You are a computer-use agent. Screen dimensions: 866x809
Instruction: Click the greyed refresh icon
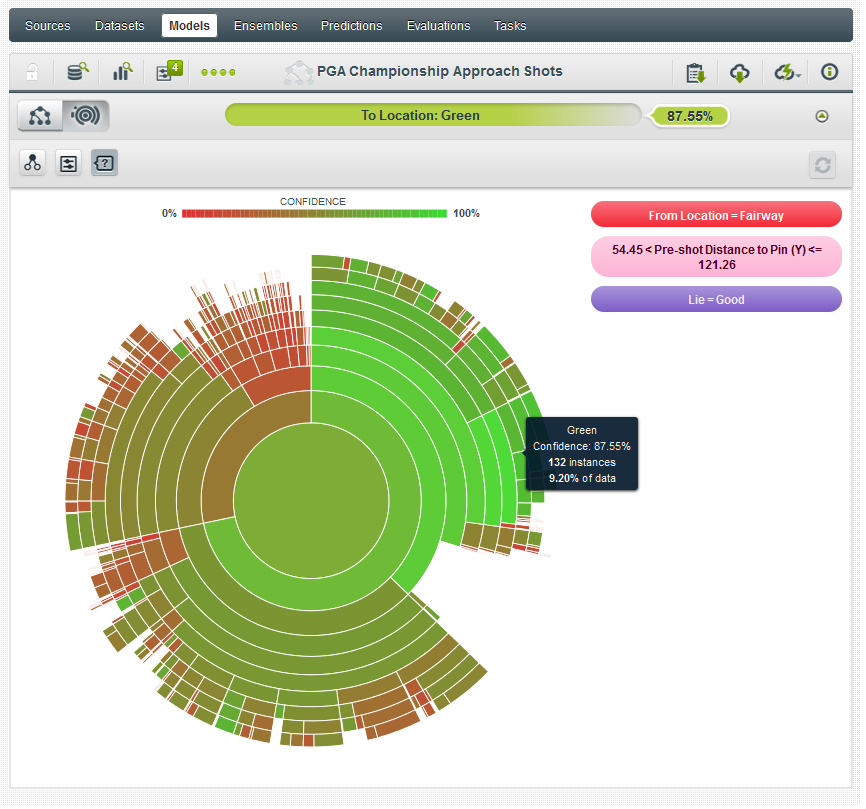coord(822,165)
